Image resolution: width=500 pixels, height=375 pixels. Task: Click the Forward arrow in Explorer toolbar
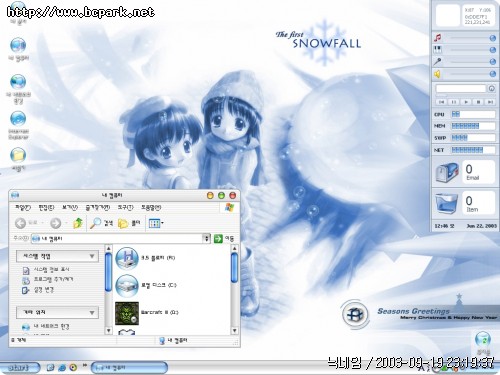click(x=56, y=223)
